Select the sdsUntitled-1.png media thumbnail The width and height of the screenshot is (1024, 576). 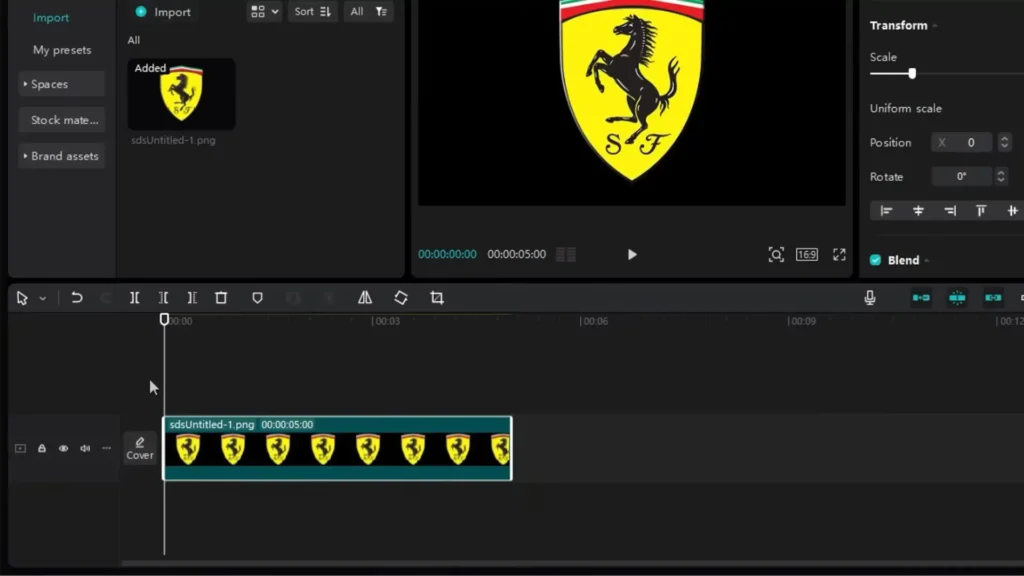click(182, 94)
